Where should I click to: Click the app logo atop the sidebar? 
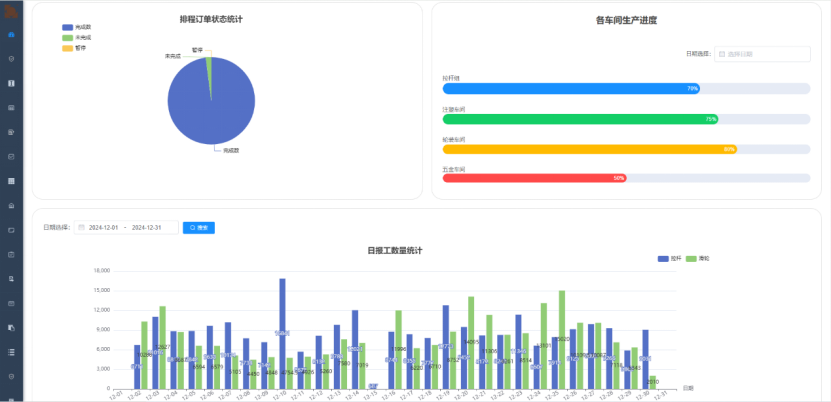[x=11, y=10]
